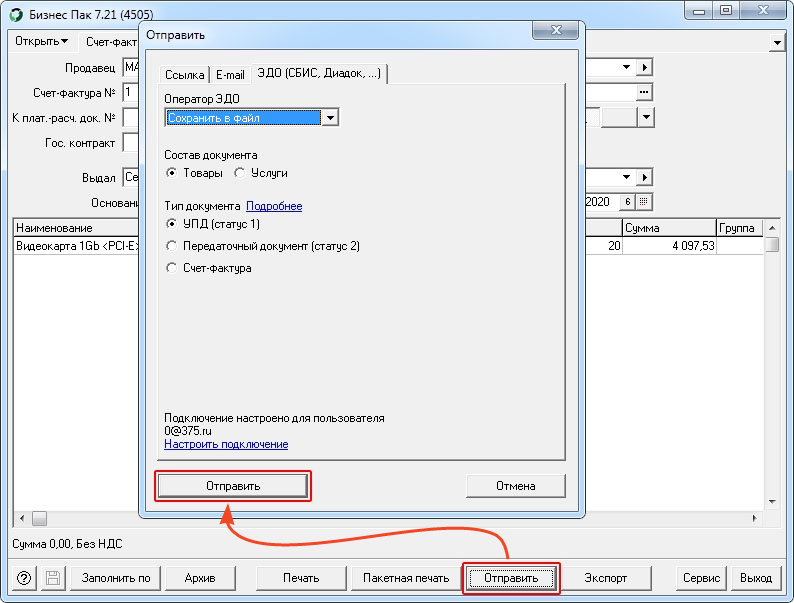Open the Открыть dropdown menu
The height and width of the screenshot is (603, 794).
pos(42,41)
